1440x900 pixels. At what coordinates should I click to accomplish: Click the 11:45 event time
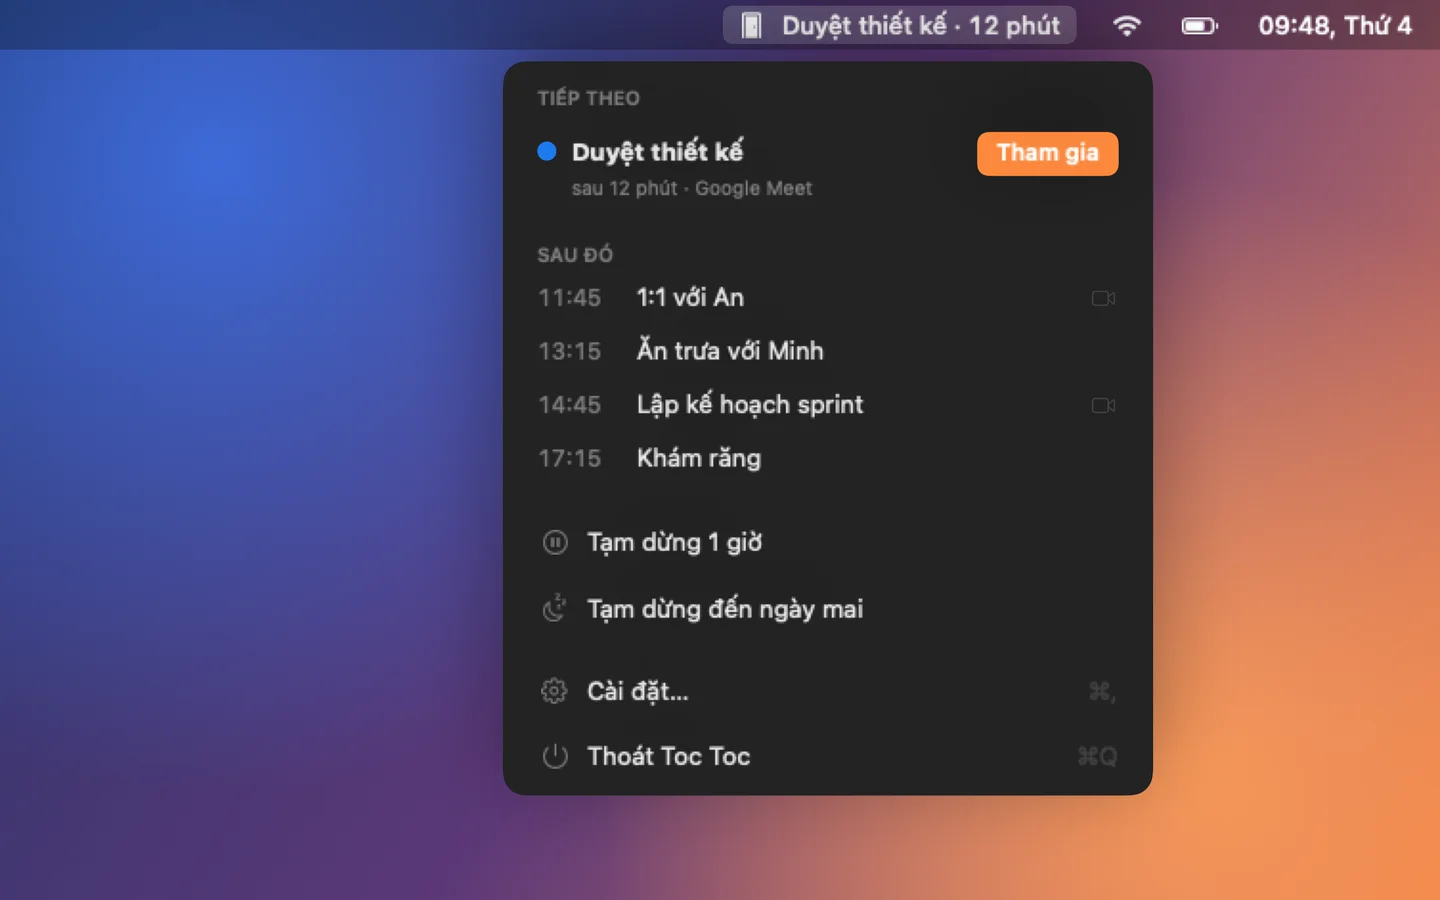click(x=569, y=298)
